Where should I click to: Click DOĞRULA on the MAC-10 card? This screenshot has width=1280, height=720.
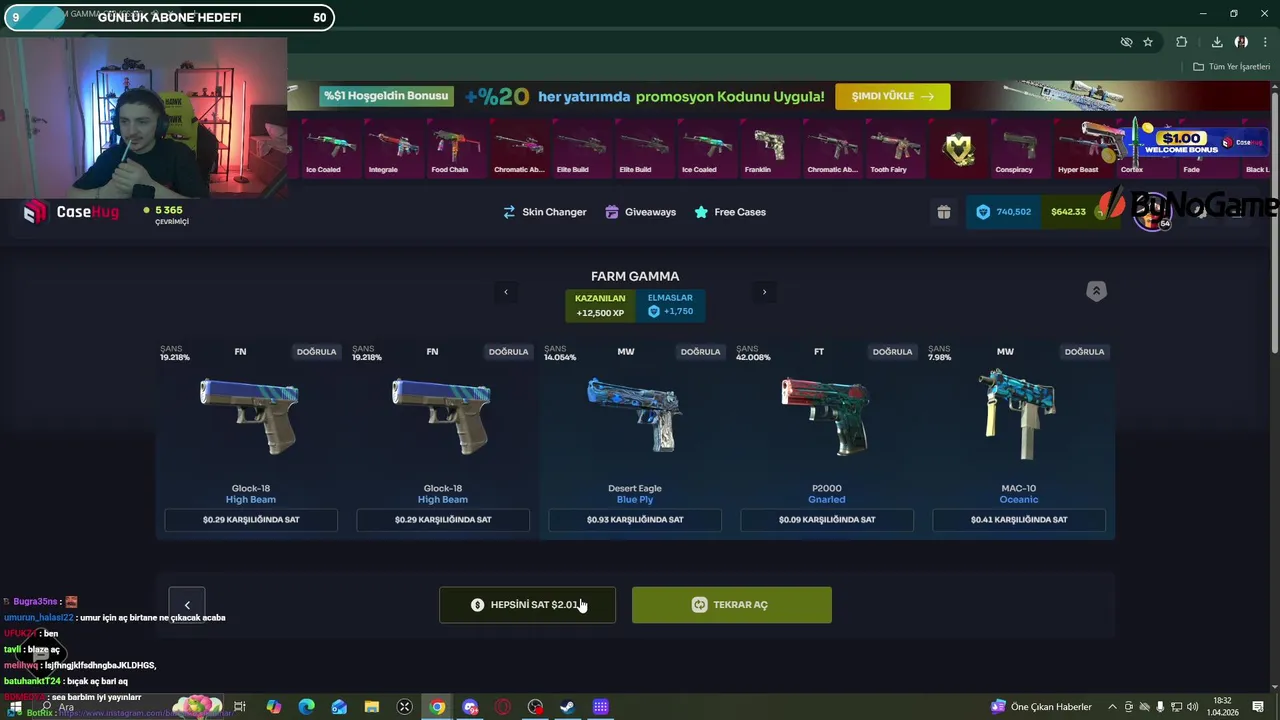pyautogui.click(x=1084, y=352)
